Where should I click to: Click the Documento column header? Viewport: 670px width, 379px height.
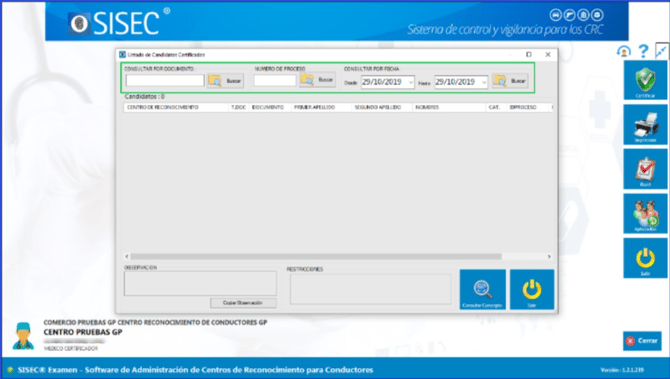(x=270, y=107)
